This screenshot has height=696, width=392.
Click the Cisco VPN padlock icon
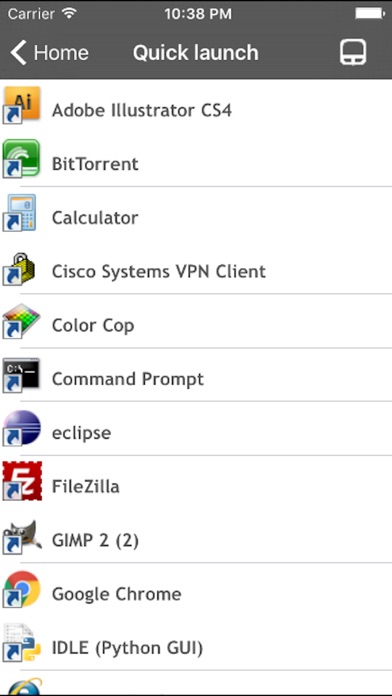pyautogui.click(x=20, y=269)
